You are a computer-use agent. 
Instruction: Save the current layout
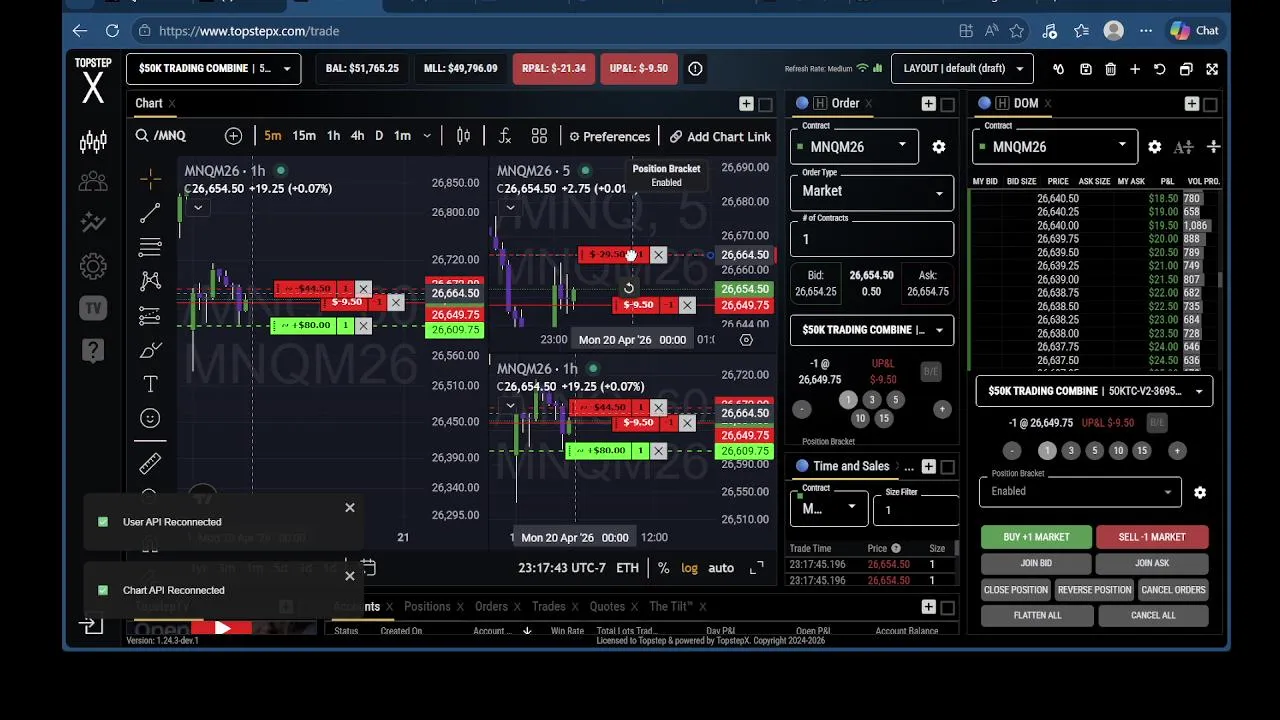(1085, 69)
